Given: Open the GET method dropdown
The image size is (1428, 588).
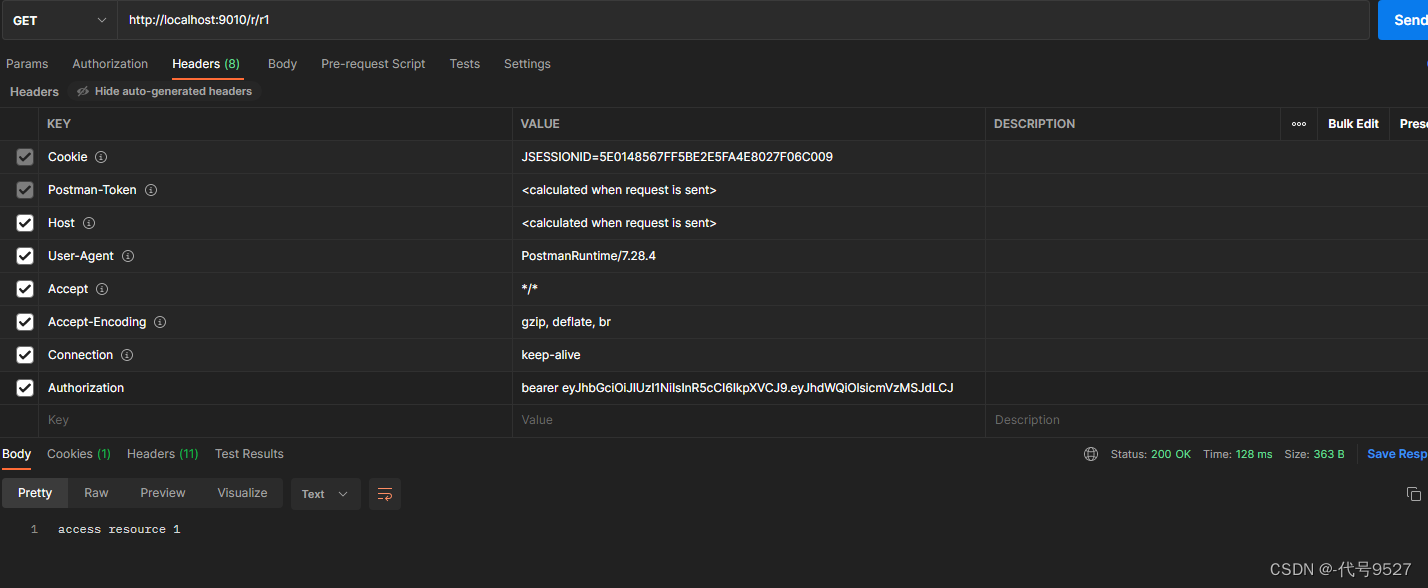Looking at the screenshot, I should click(59, 20).
